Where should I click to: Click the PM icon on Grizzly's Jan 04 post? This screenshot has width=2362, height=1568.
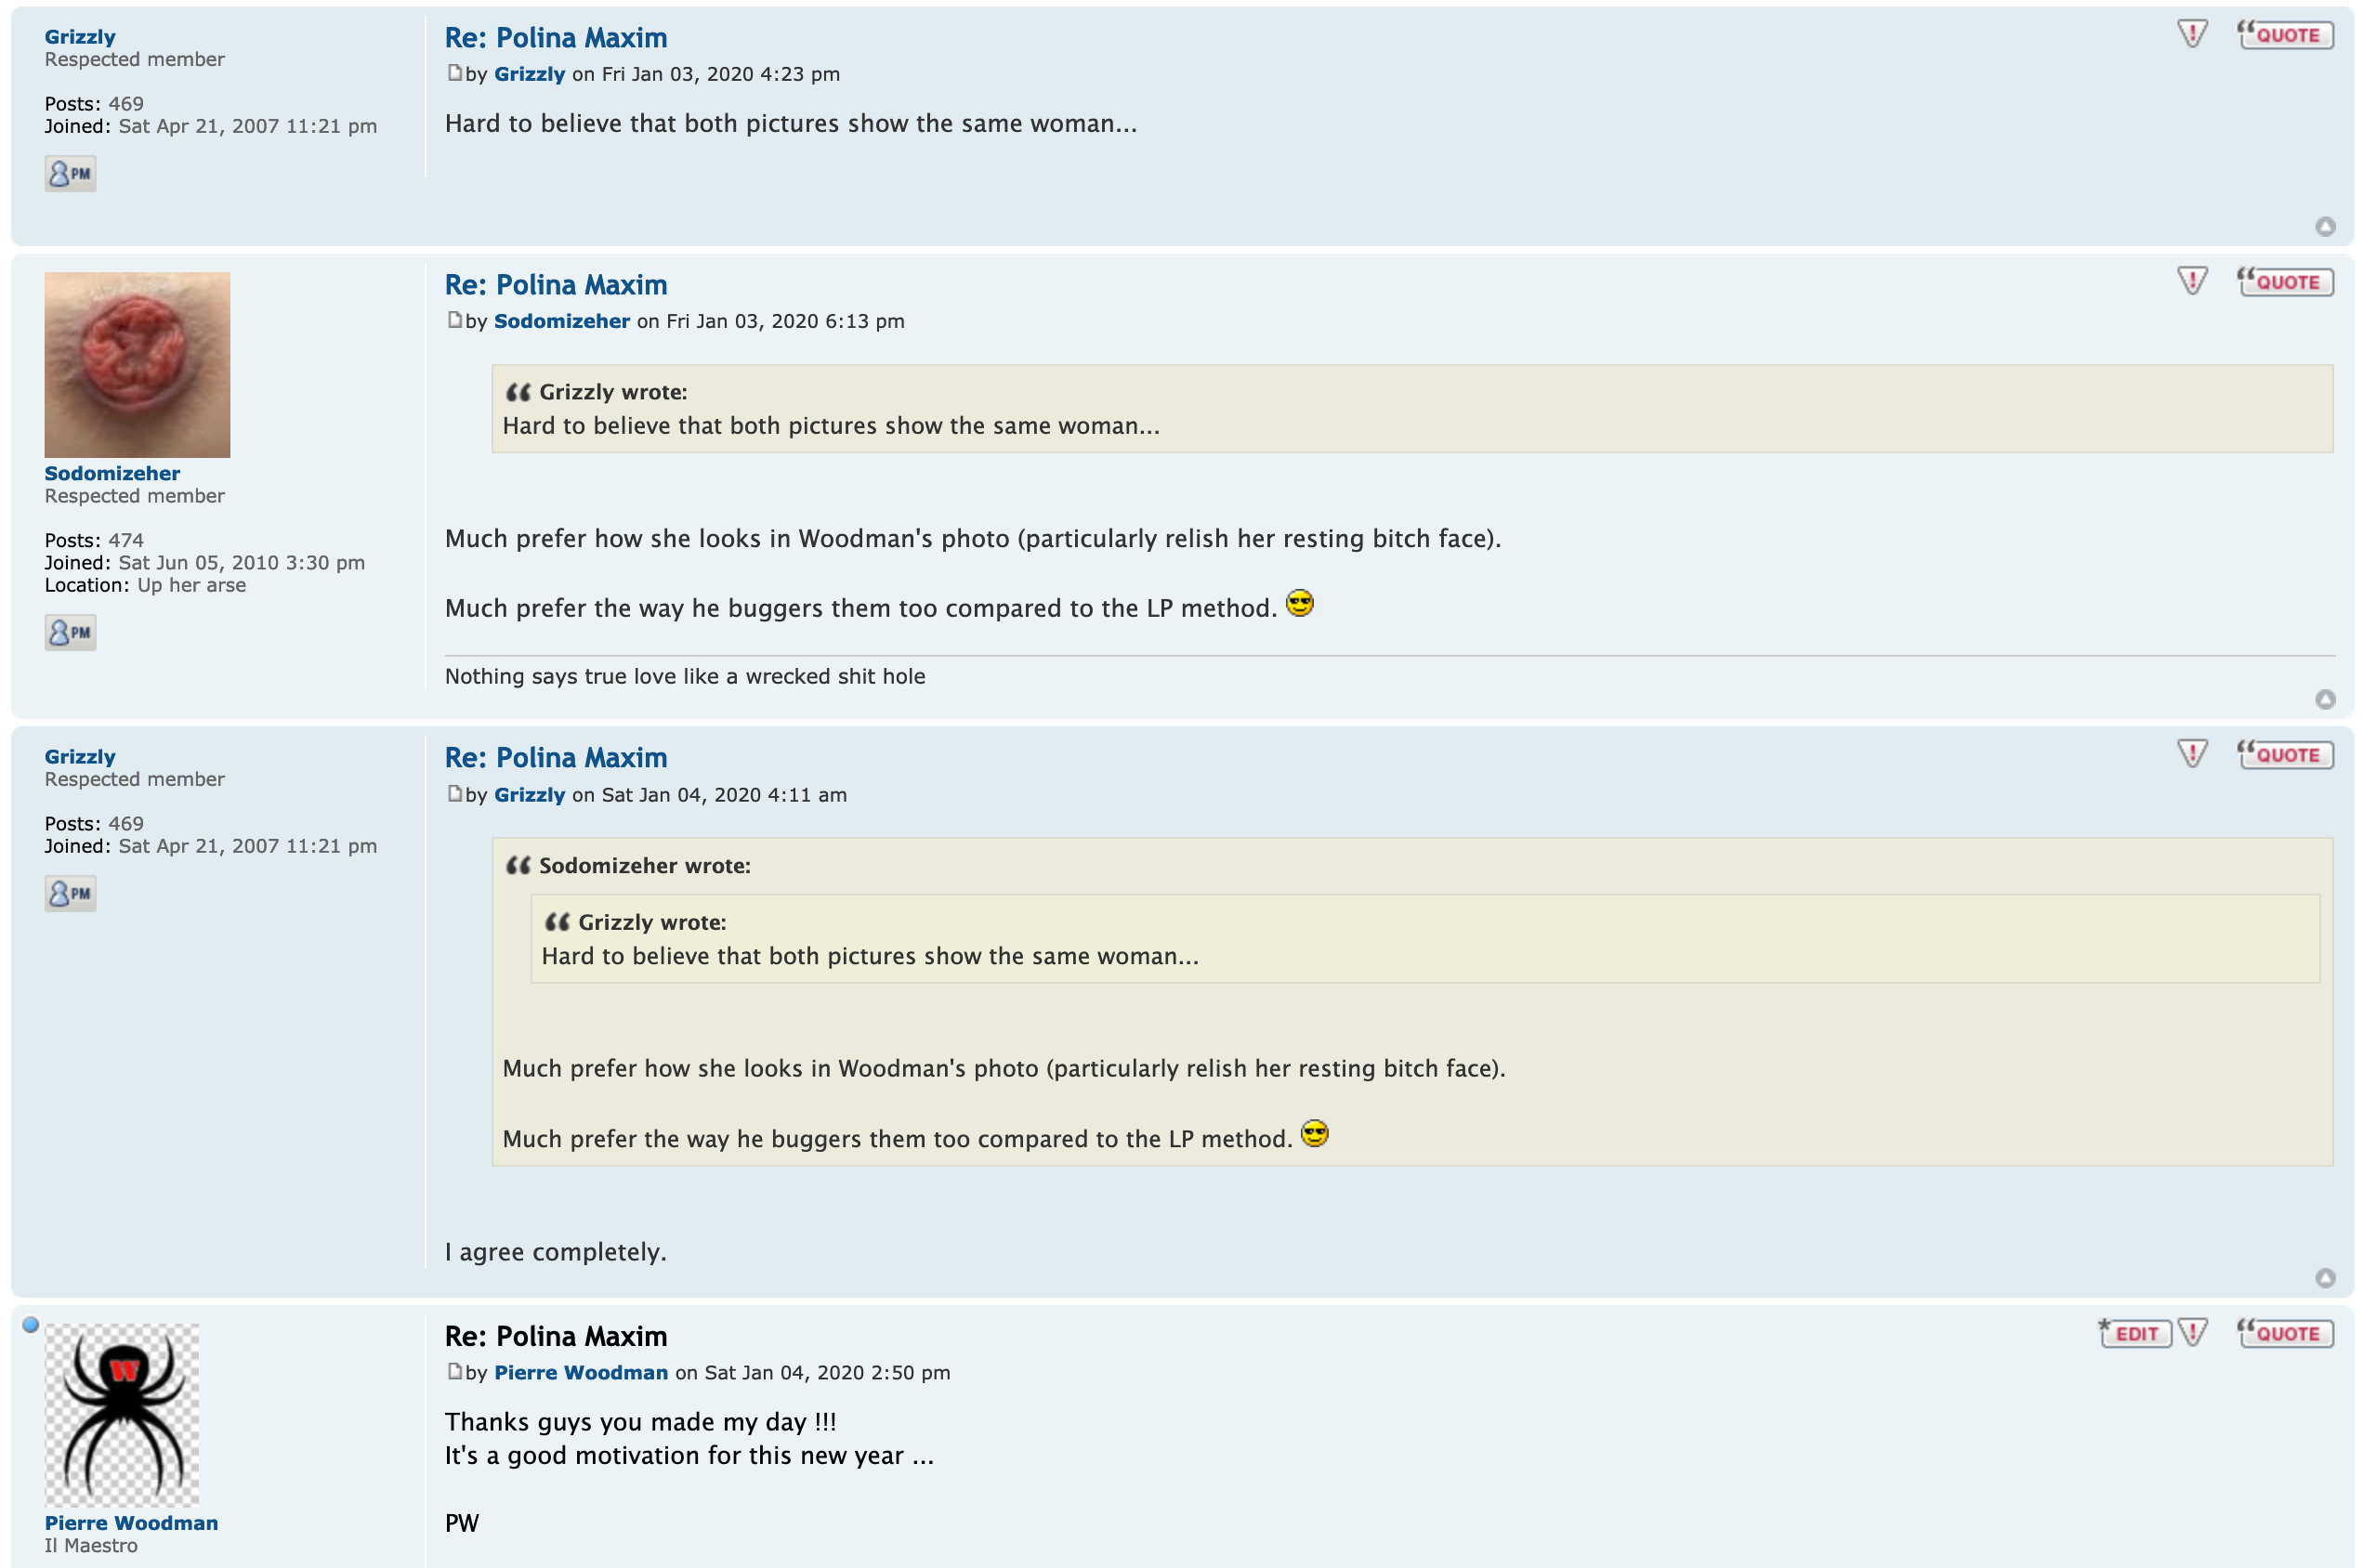70,894
